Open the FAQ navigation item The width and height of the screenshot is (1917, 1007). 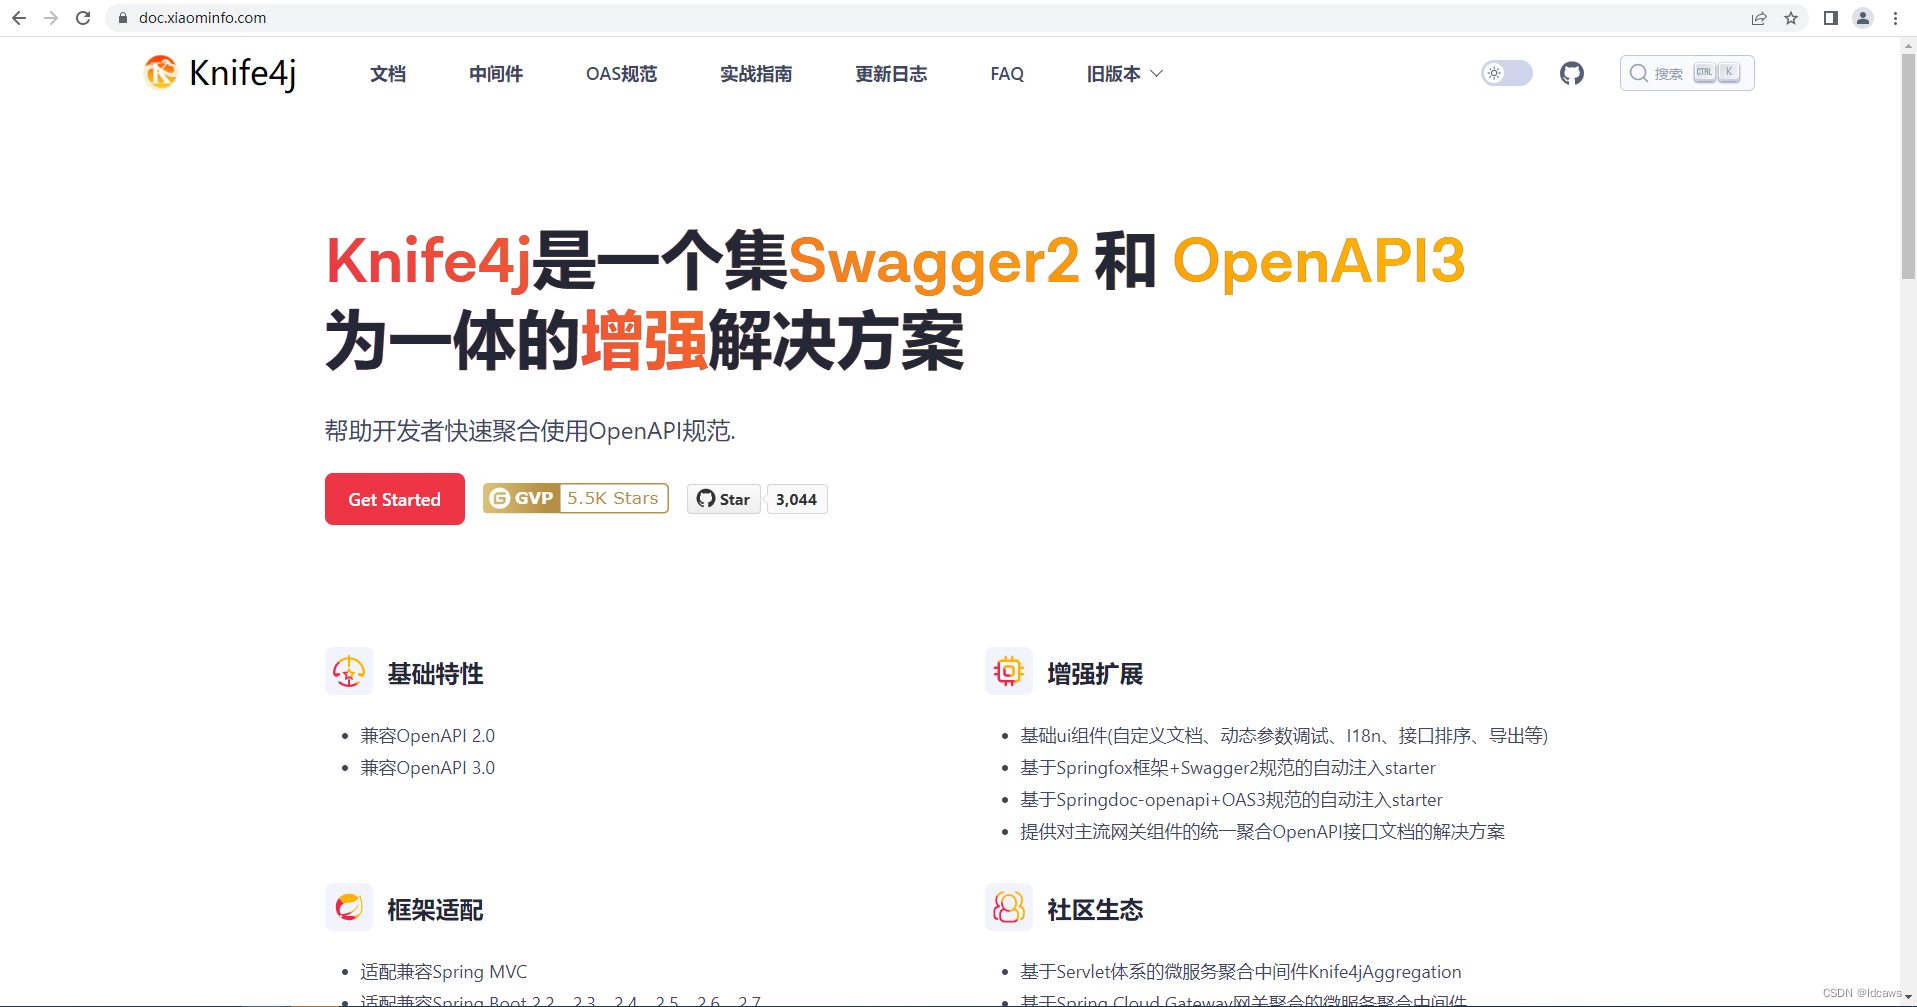(1007, 74)
